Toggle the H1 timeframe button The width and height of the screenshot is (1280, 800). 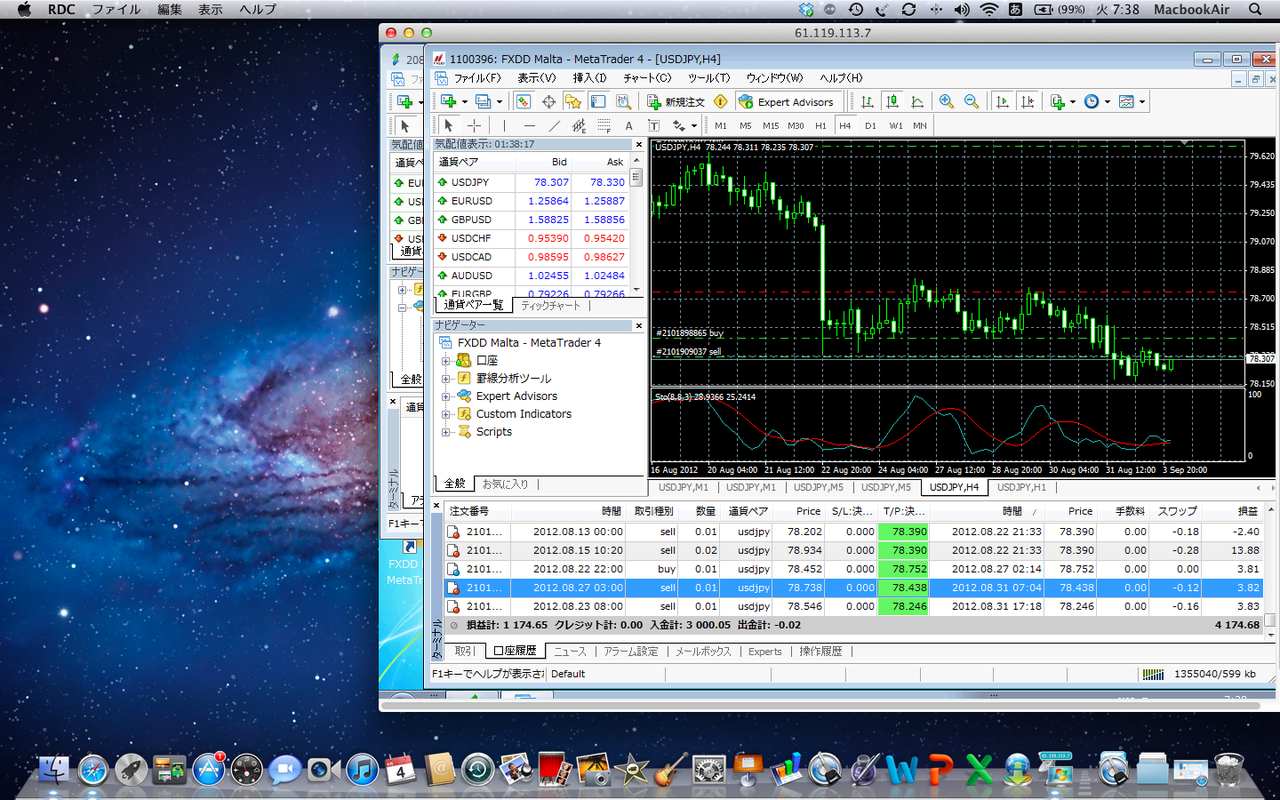click(820, 126)
